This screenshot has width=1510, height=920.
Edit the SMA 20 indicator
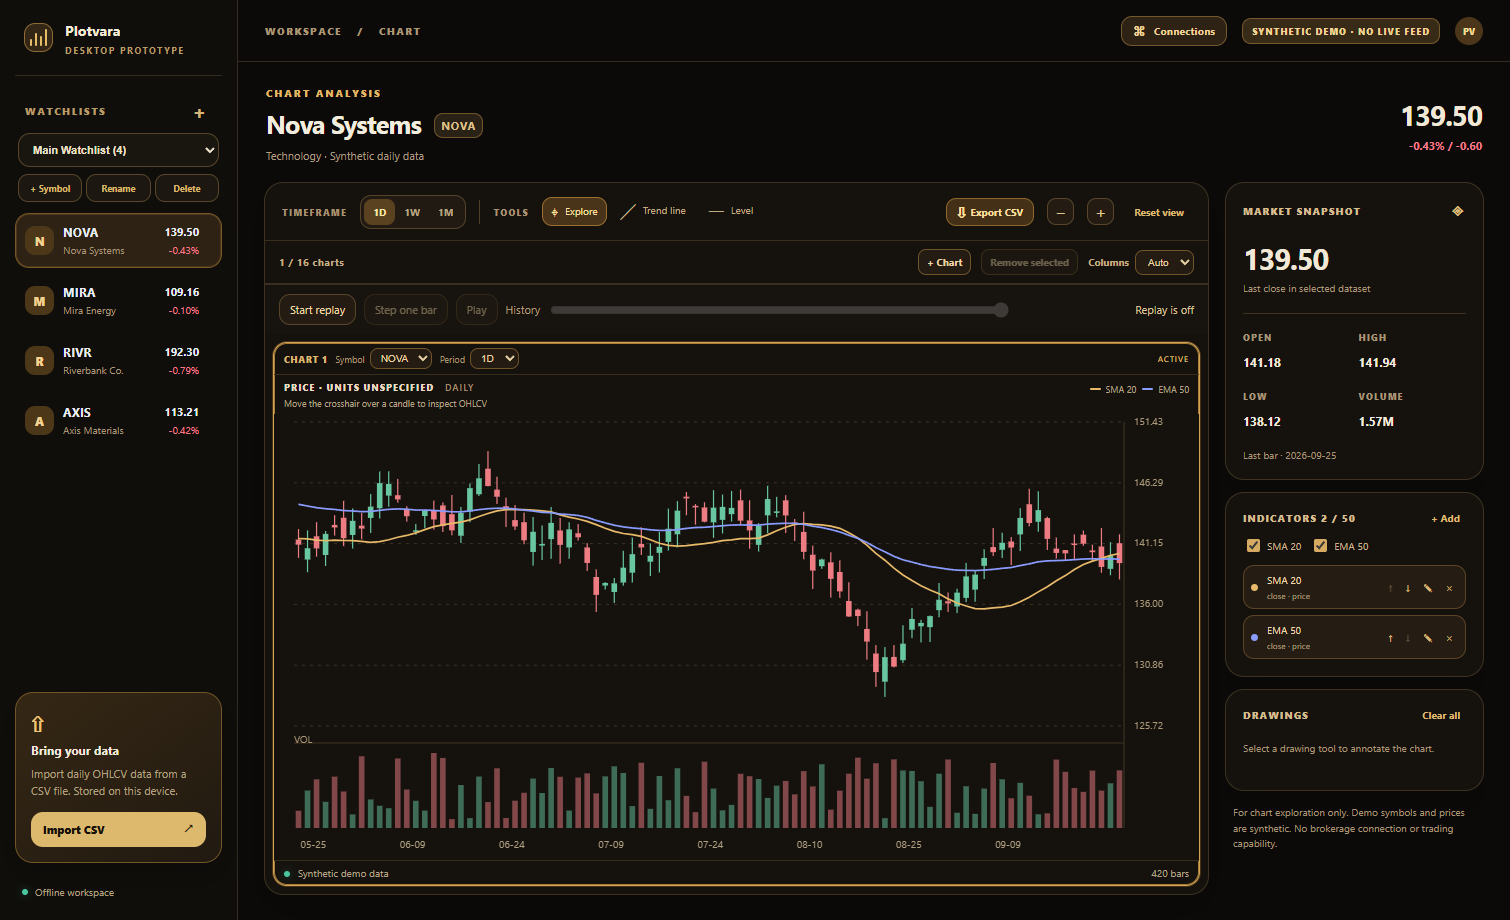click(1428, 588)
